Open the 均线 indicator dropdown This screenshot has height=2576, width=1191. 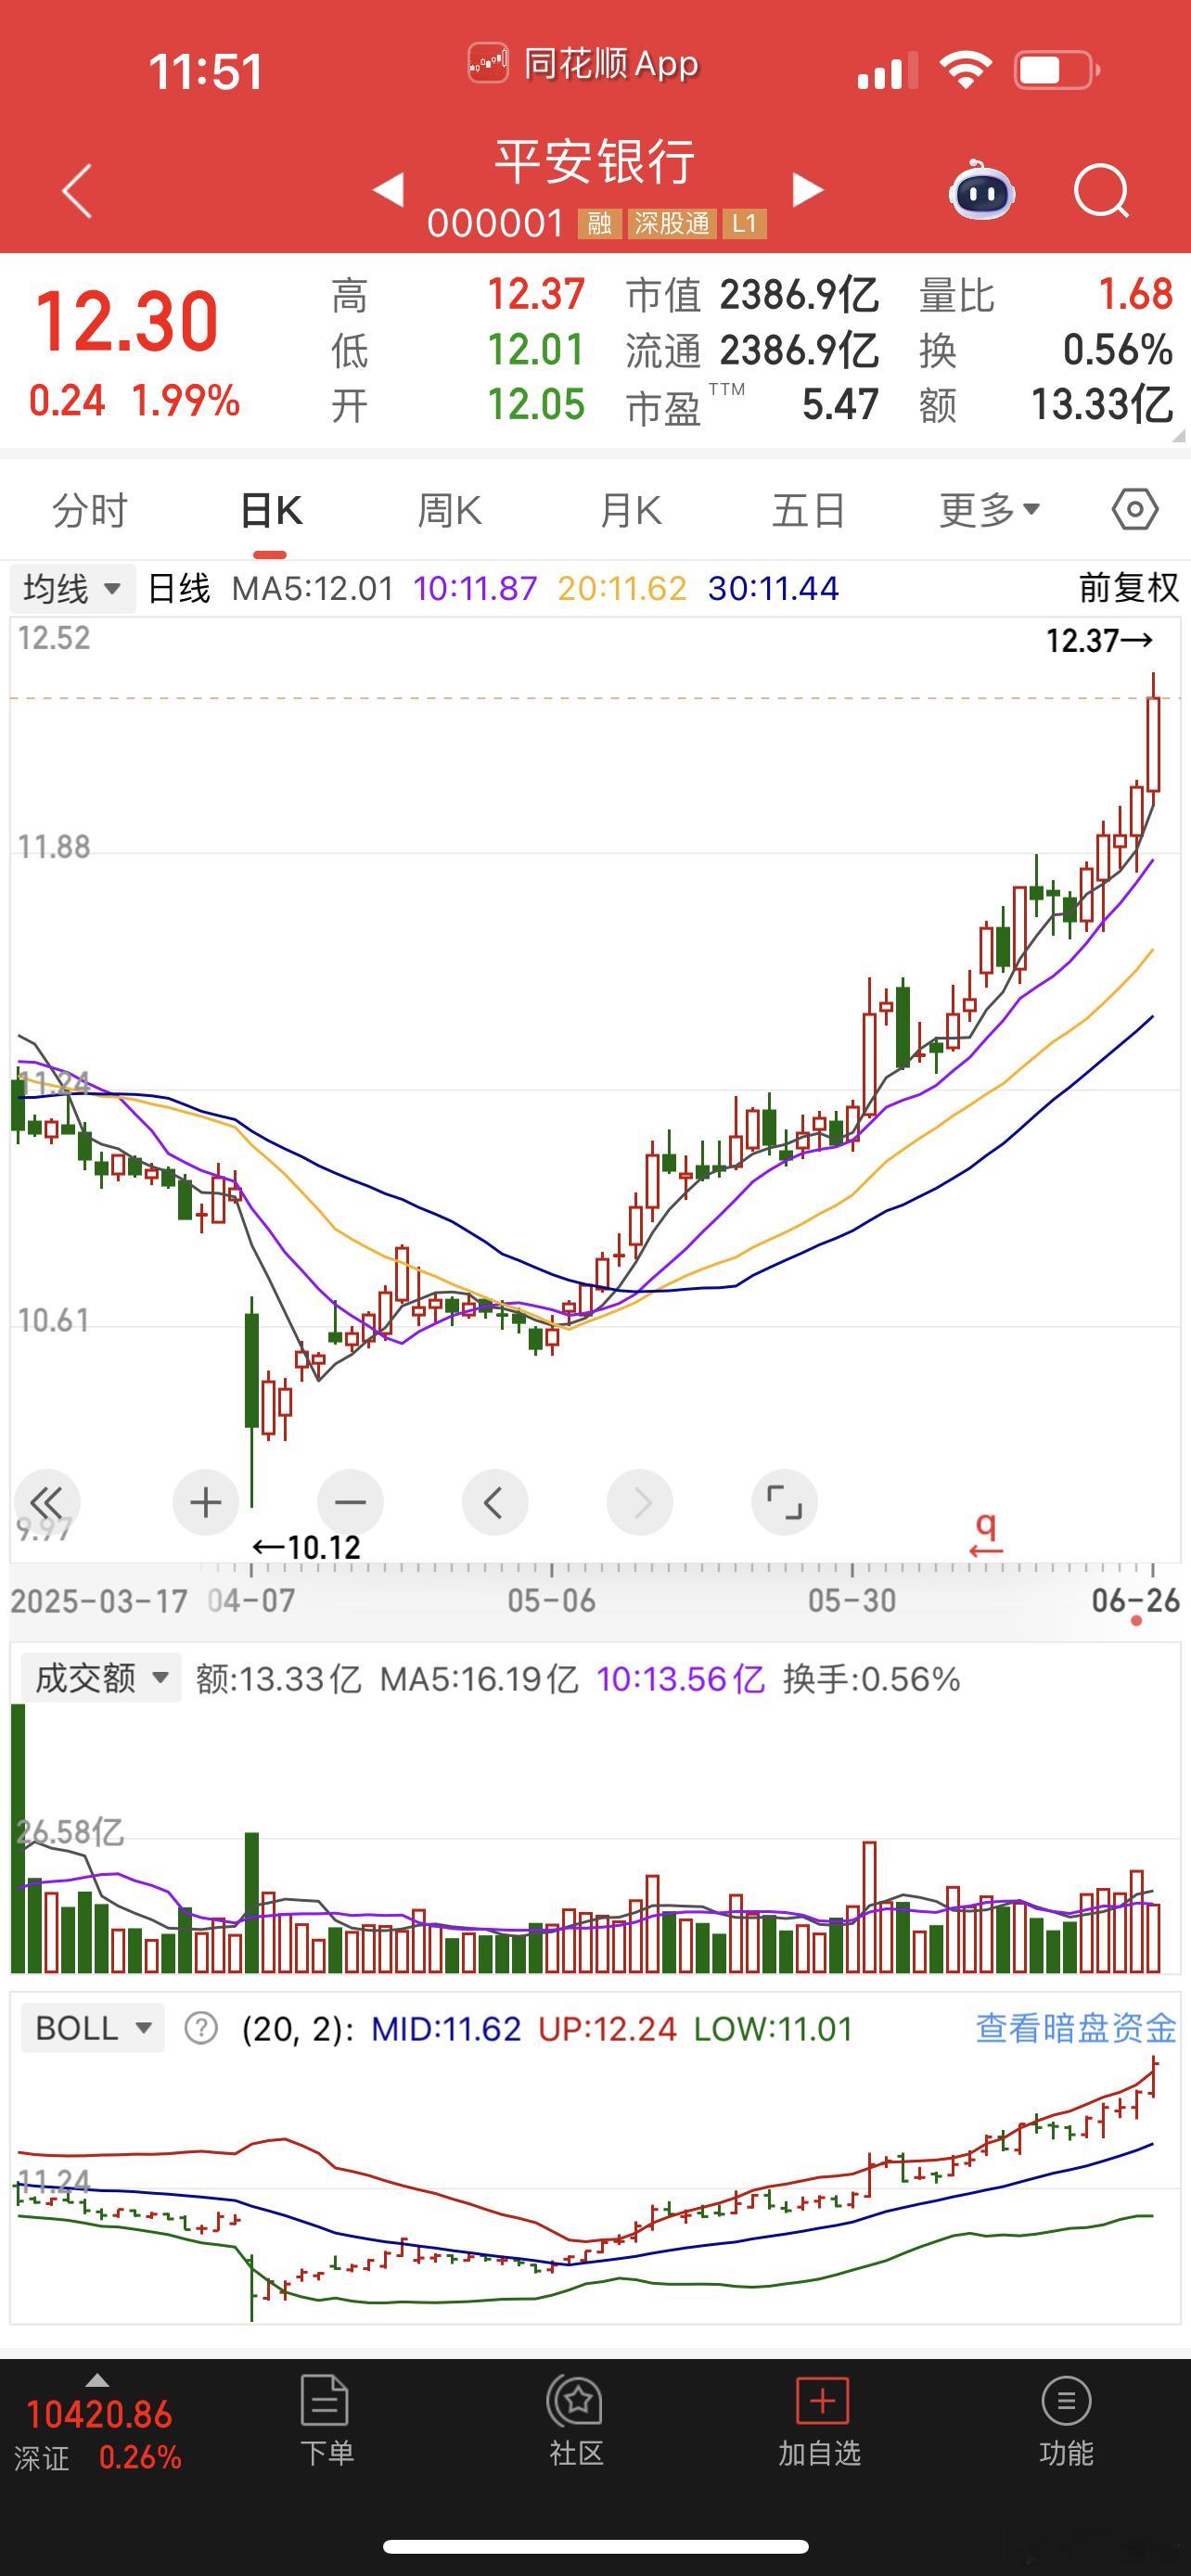click(72, 588)
